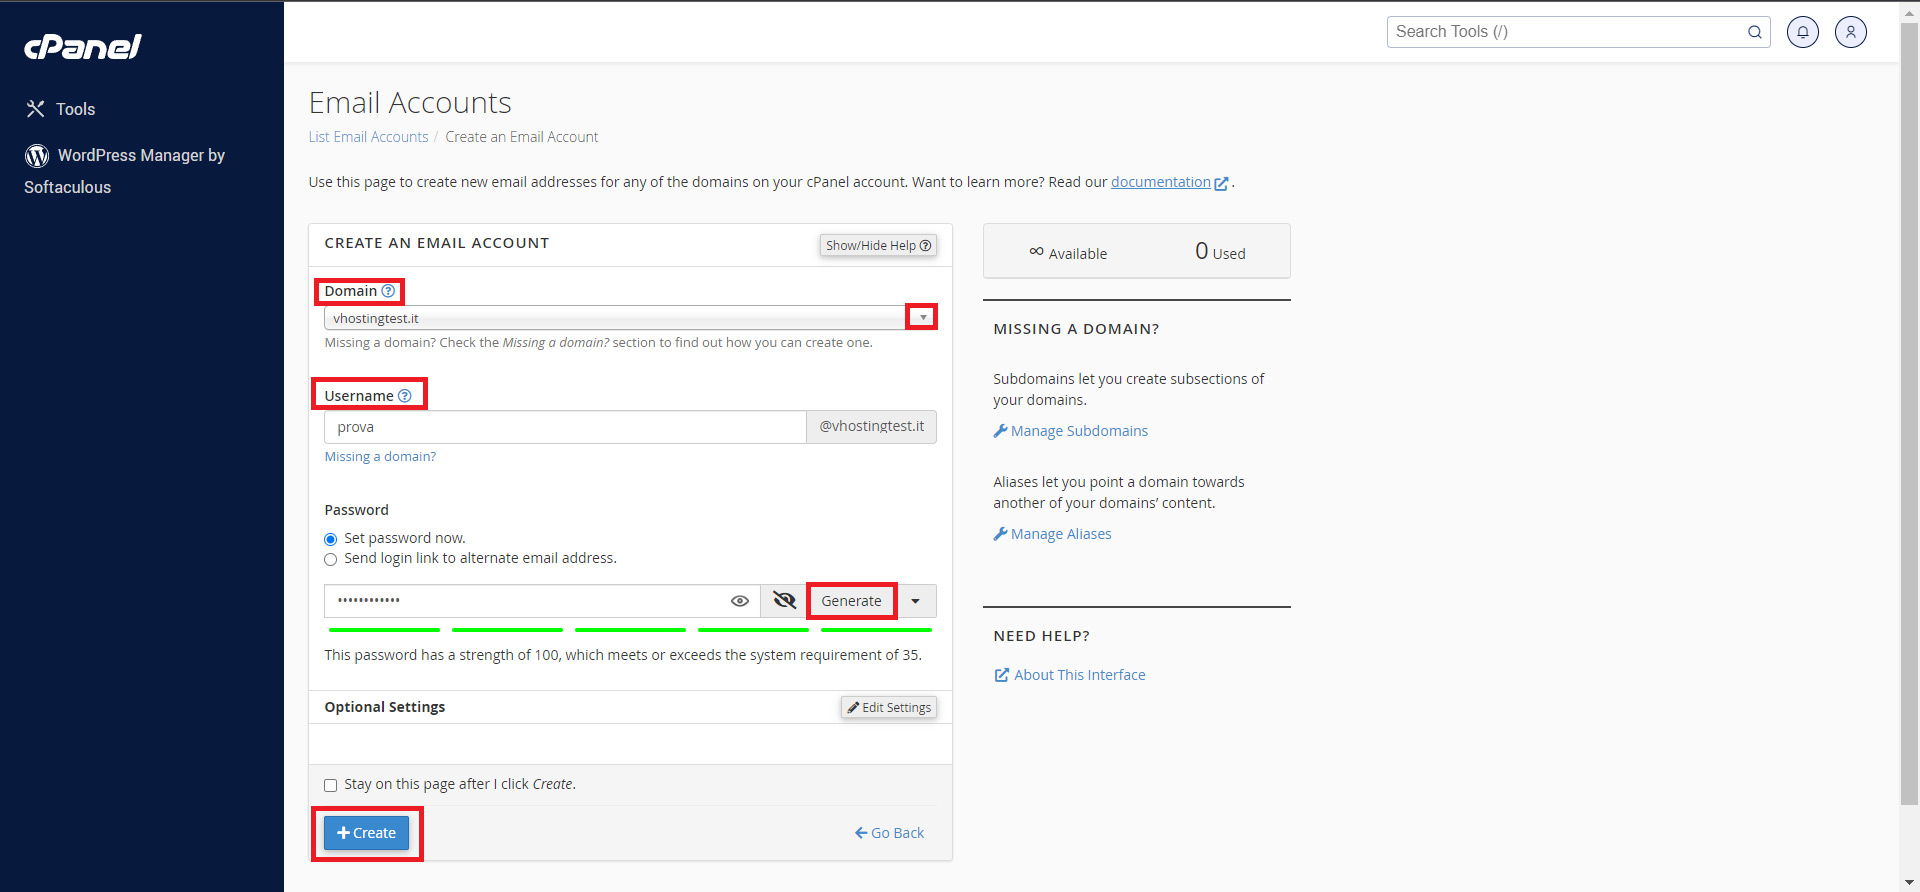
Task: Open Tools from the sidebar
Action: tap(61, 109)
